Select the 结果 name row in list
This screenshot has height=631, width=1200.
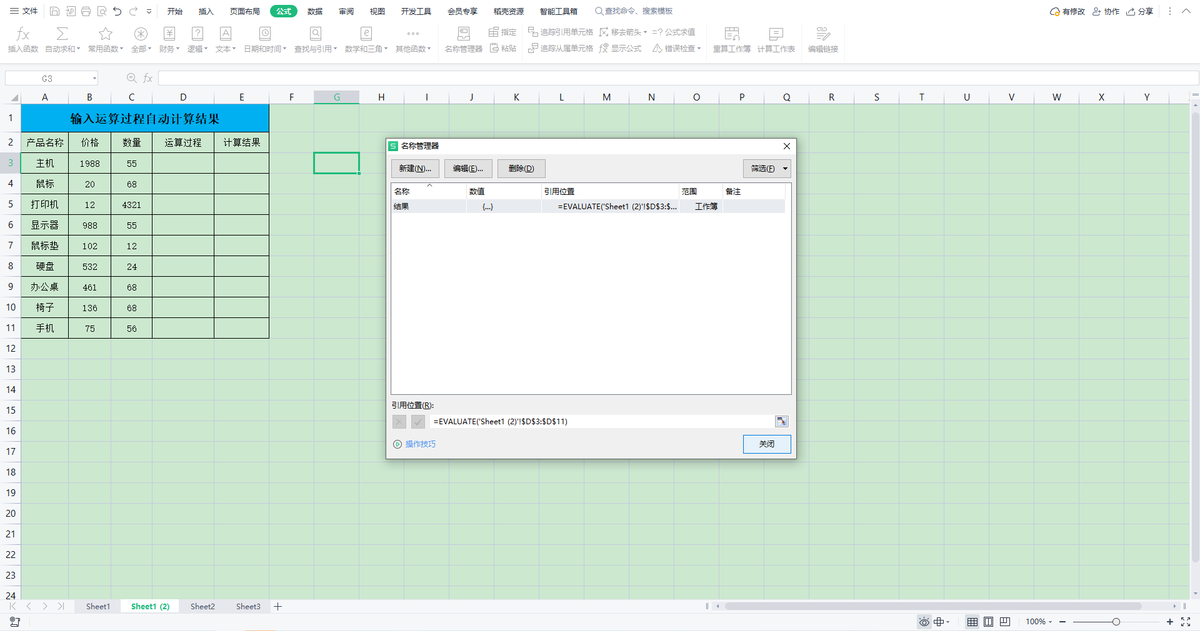point(588,206)
